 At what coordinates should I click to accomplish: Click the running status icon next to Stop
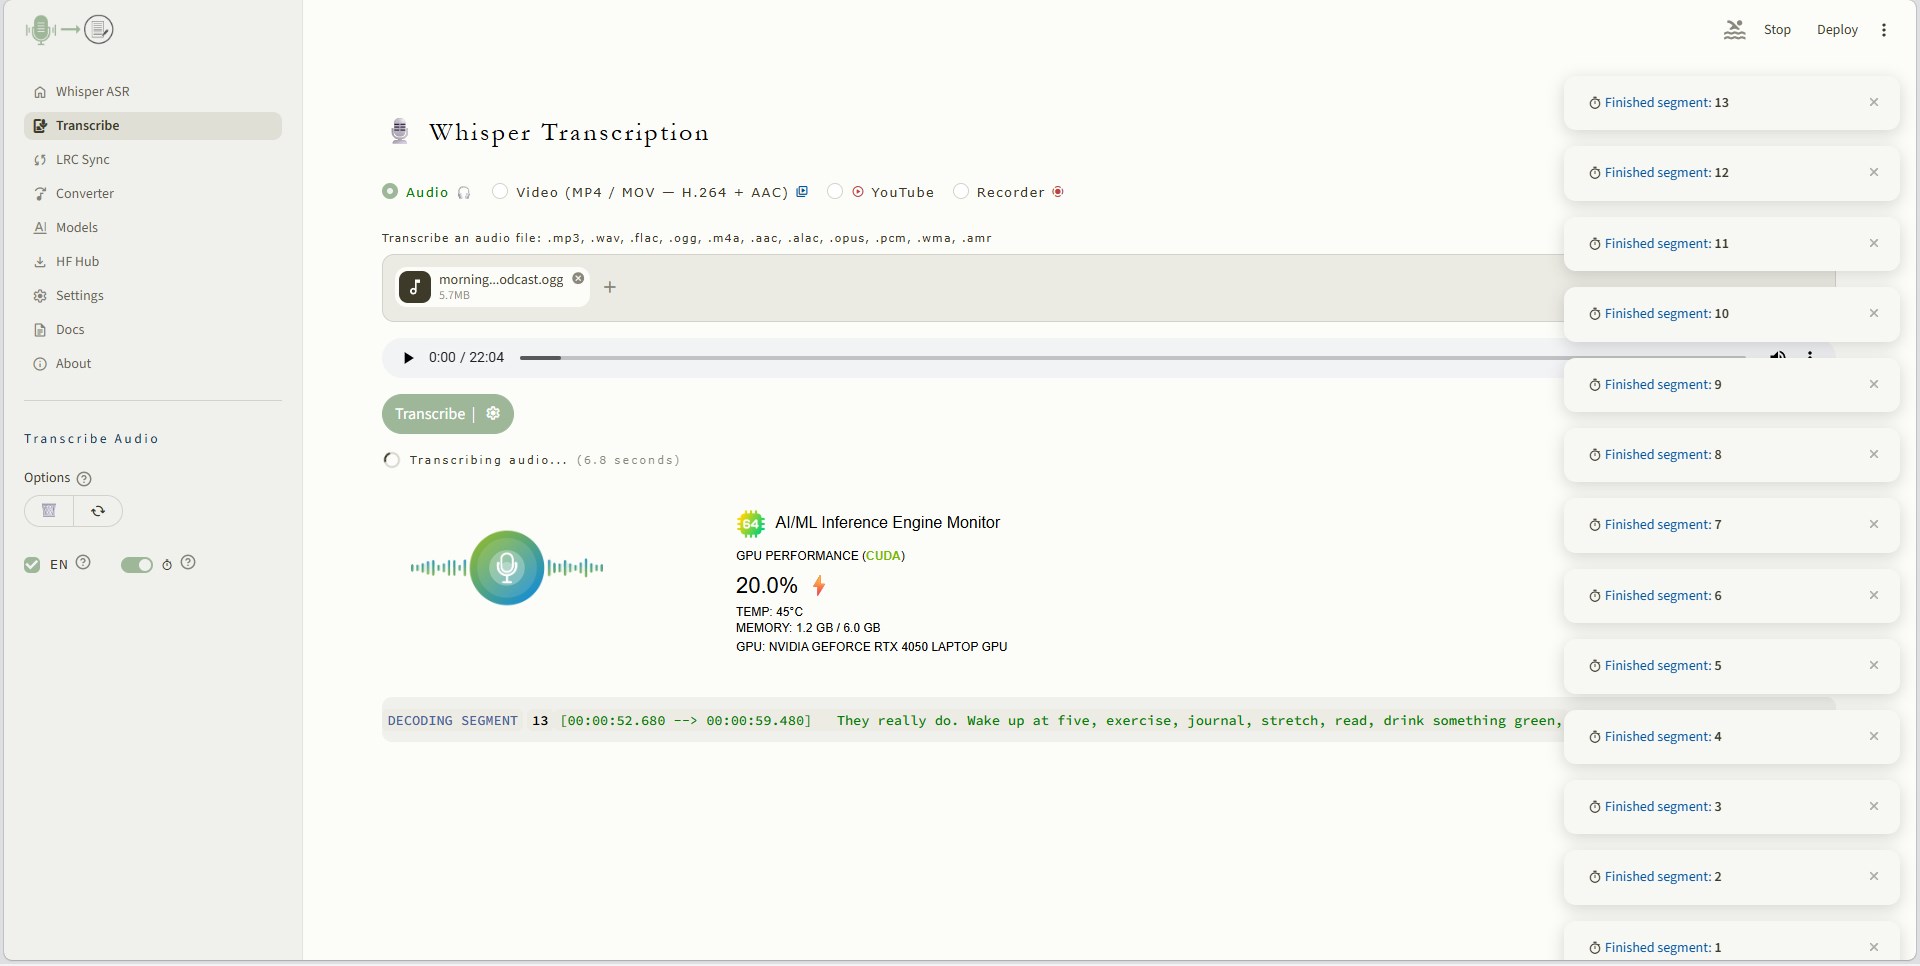pos(1735,30)
